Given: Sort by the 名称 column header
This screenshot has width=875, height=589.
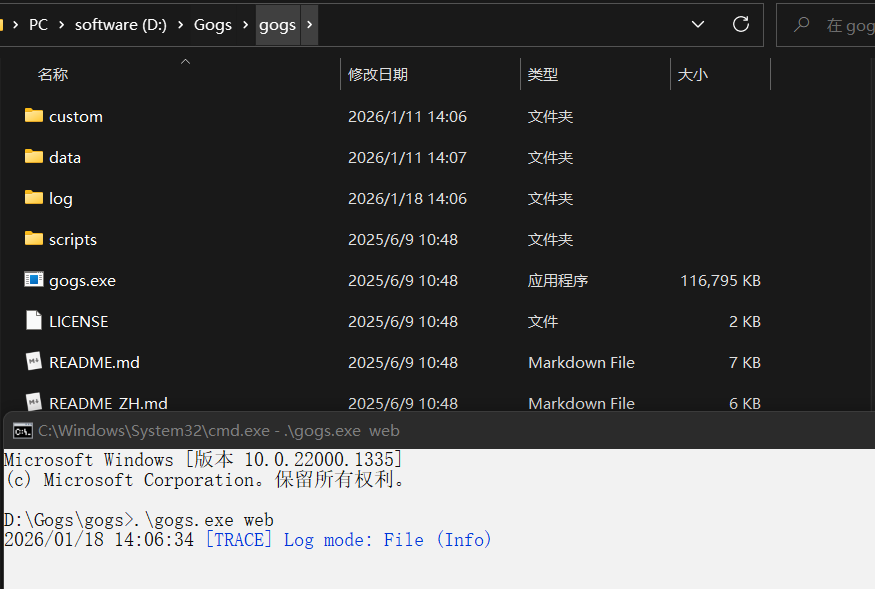Looking at the screenshot, I should [53, 74].
